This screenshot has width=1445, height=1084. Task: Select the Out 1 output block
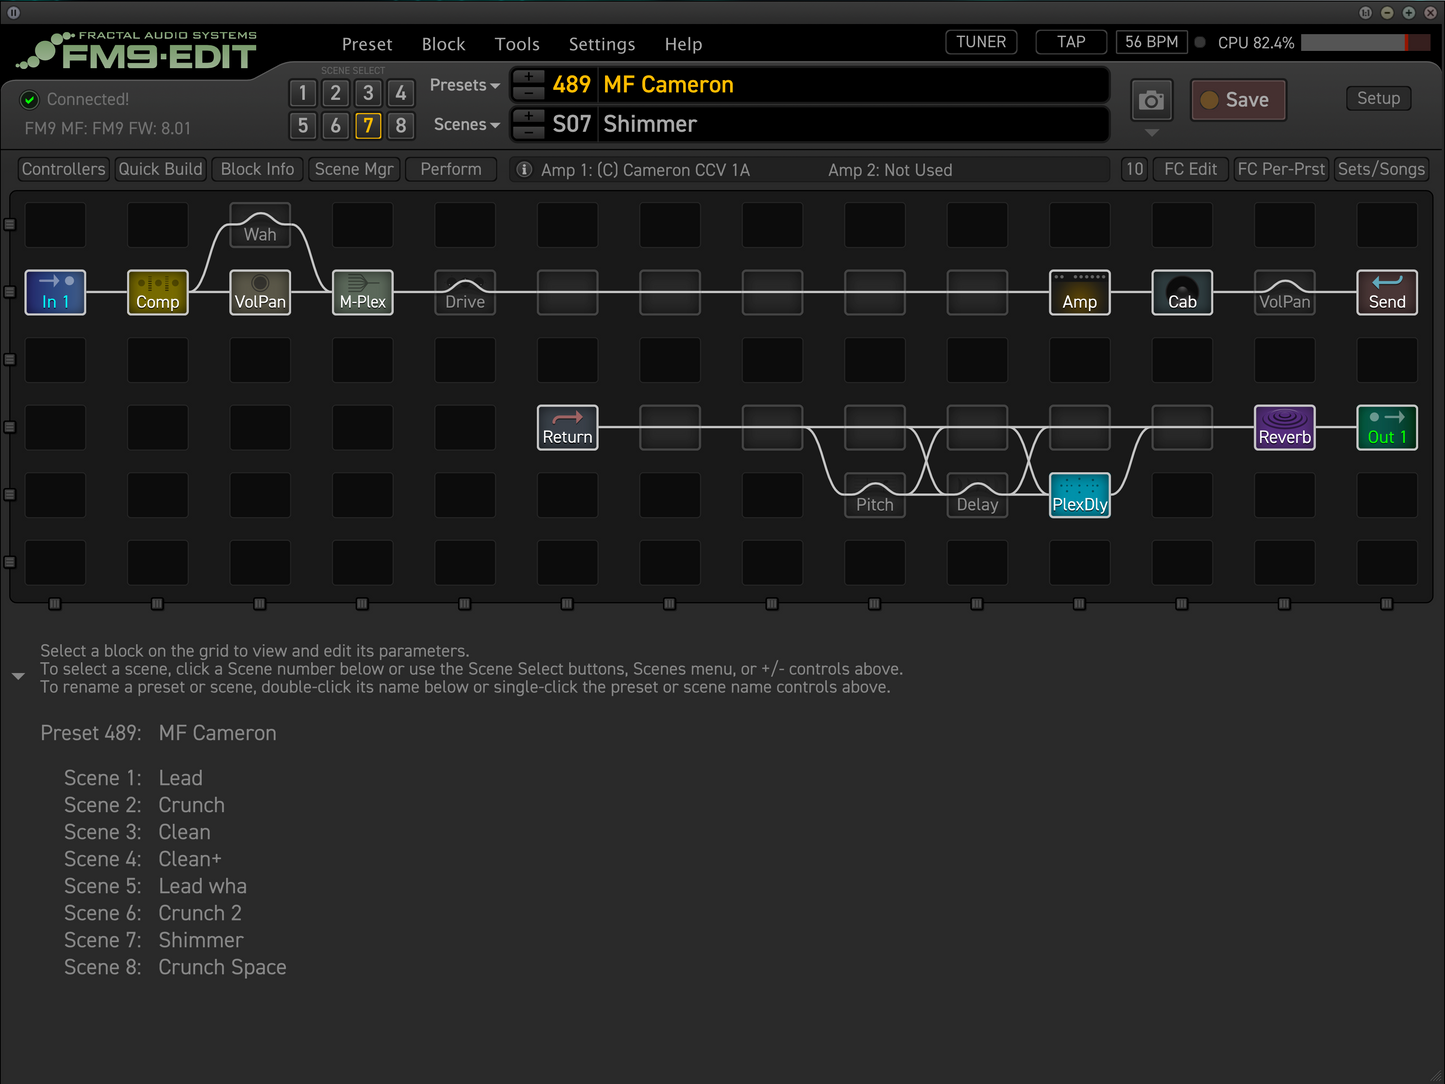[1387, 427]
